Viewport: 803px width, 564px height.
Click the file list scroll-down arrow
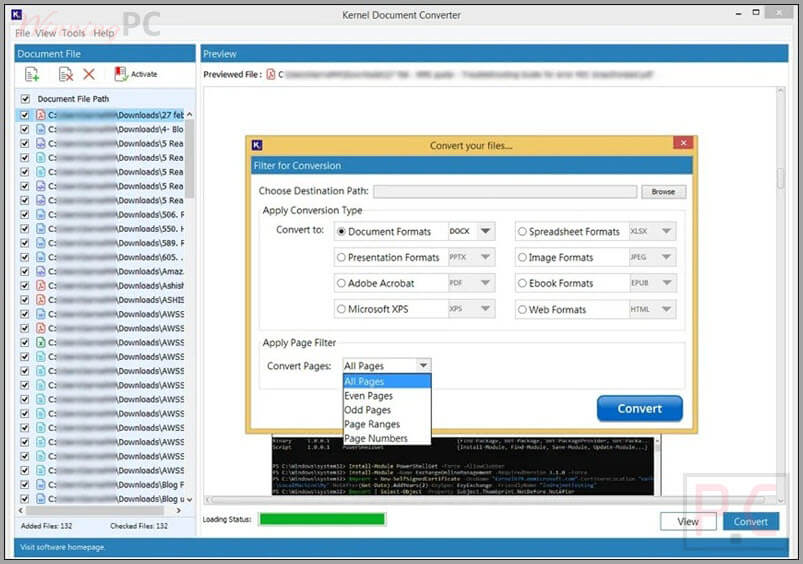(x=189, y=499)
